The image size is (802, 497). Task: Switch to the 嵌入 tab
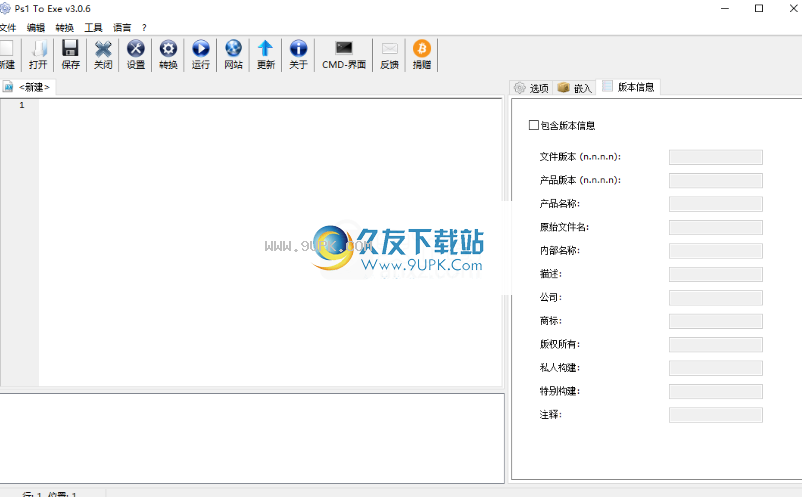[x=574, y=88]
